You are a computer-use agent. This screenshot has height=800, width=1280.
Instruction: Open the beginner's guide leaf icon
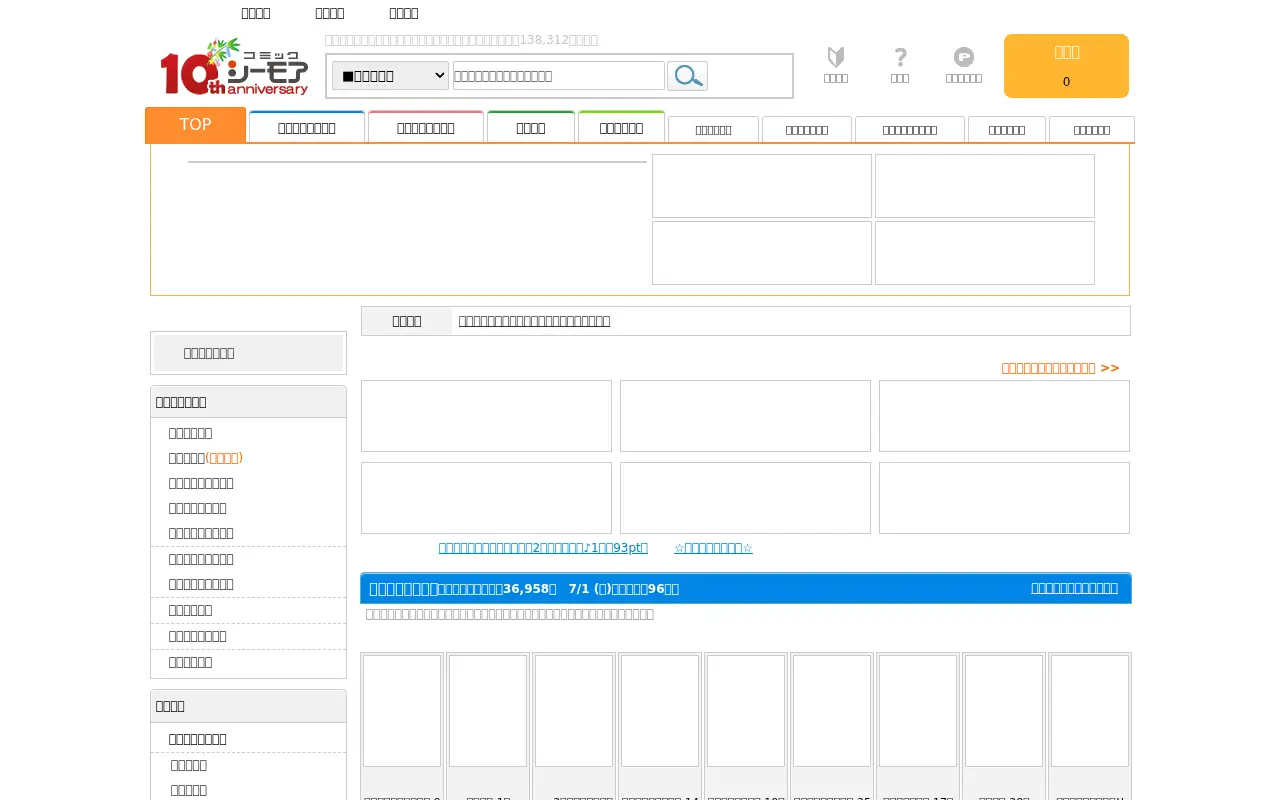(x=836, y=65)
